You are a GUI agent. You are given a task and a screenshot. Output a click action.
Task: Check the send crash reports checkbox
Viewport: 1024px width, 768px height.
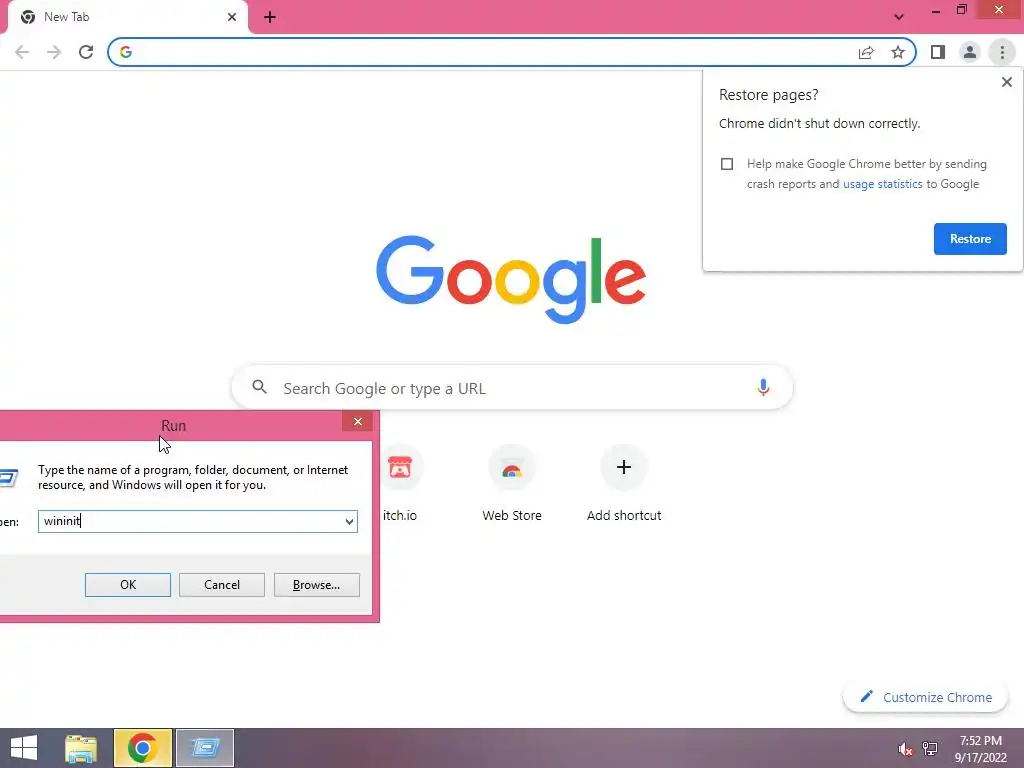[727, 164]
